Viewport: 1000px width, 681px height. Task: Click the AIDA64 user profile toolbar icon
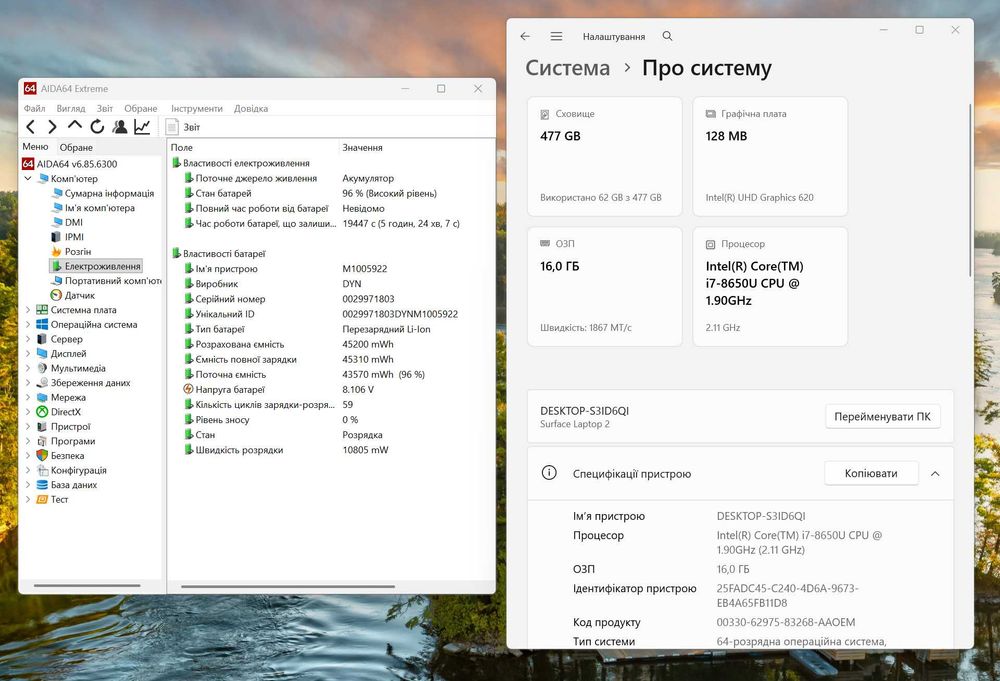click(x=119, y=127)
